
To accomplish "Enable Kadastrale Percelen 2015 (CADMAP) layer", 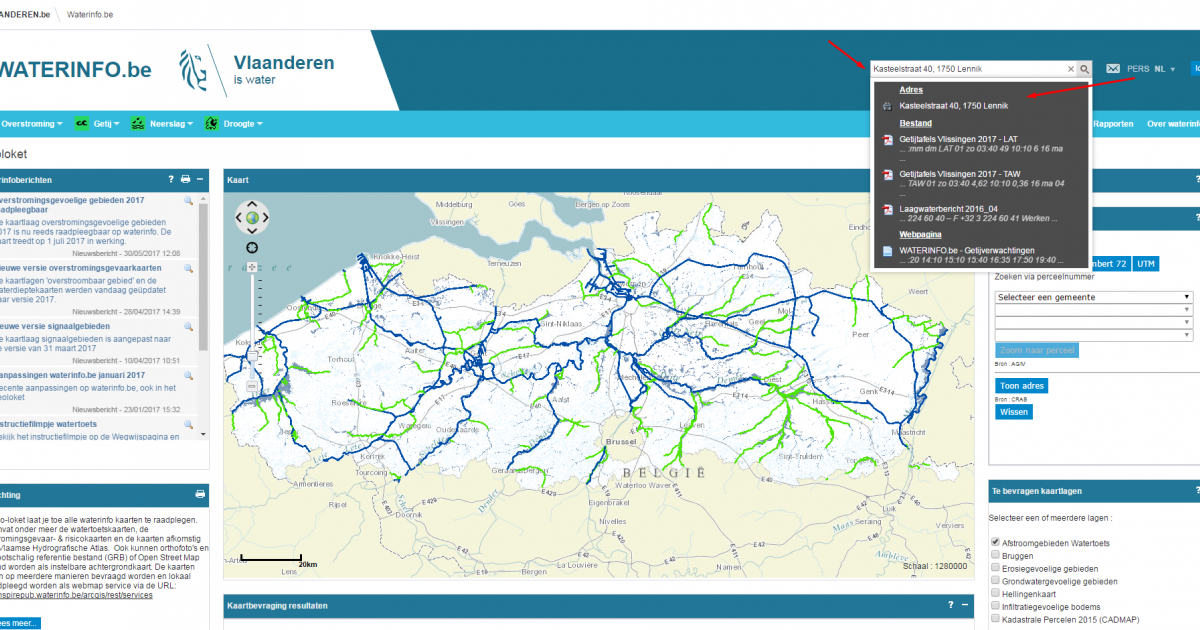I will [x=995, y=619].
